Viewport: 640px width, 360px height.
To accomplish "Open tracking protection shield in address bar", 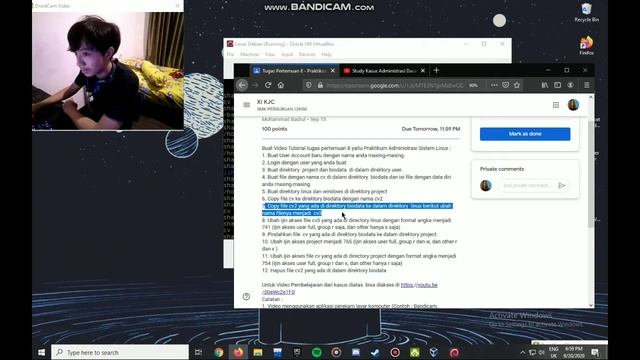I will point(309,85).
